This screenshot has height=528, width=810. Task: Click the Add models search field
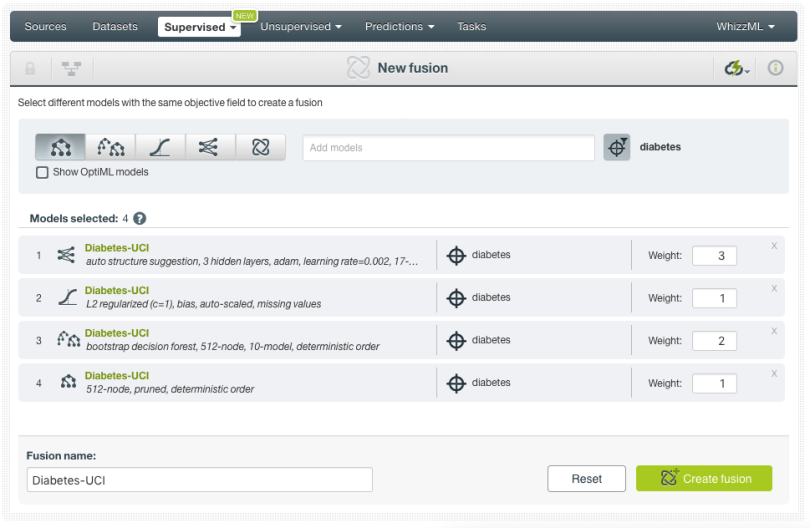click(448, 148)
